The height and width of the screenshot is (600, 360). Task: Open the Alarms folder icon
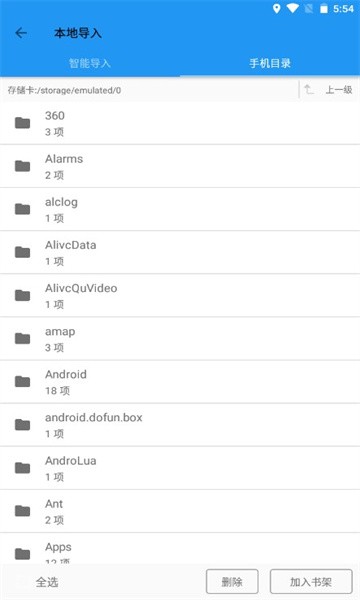pos(23,166)
